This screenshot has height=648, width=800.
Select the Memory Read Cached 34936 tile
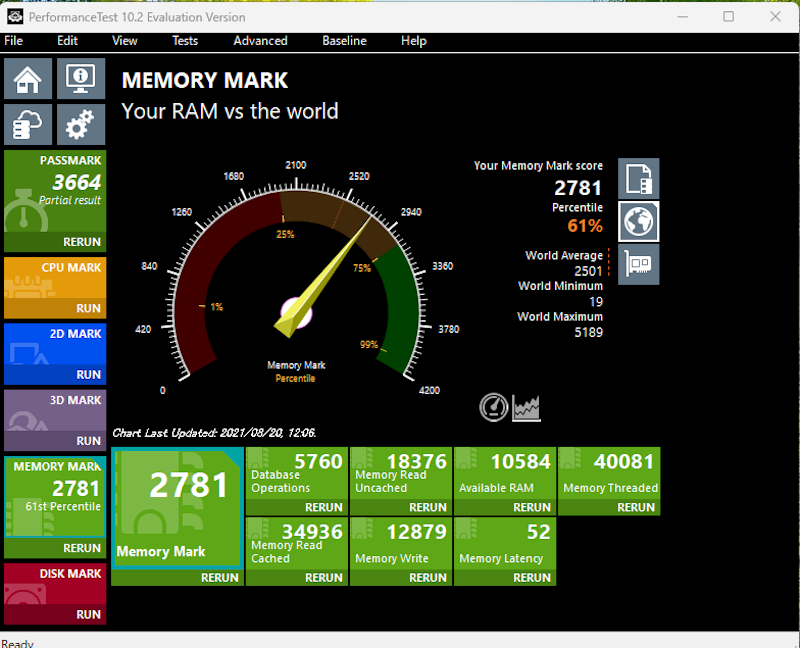click(297, 544)
